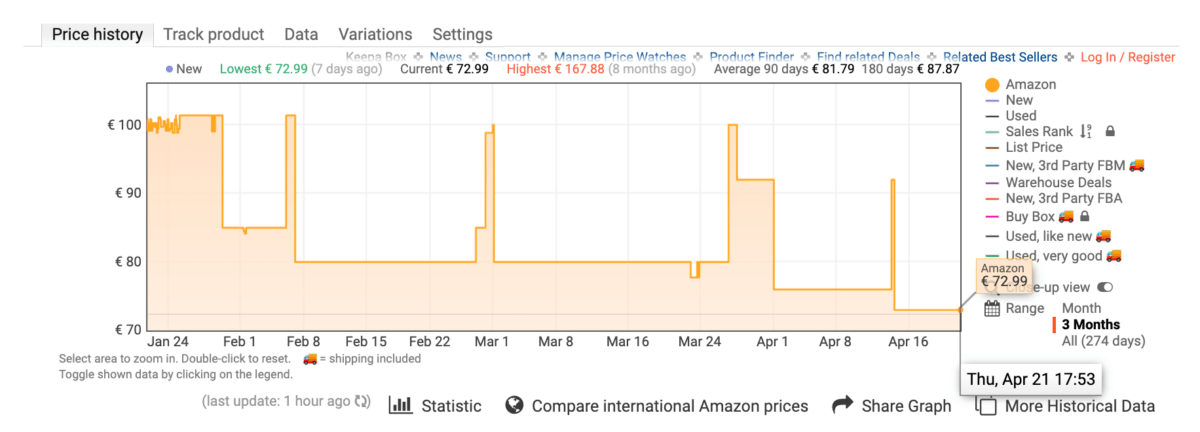1200x432 pixels.
Task: Select the Month range option
Action: coord(1081,308)
